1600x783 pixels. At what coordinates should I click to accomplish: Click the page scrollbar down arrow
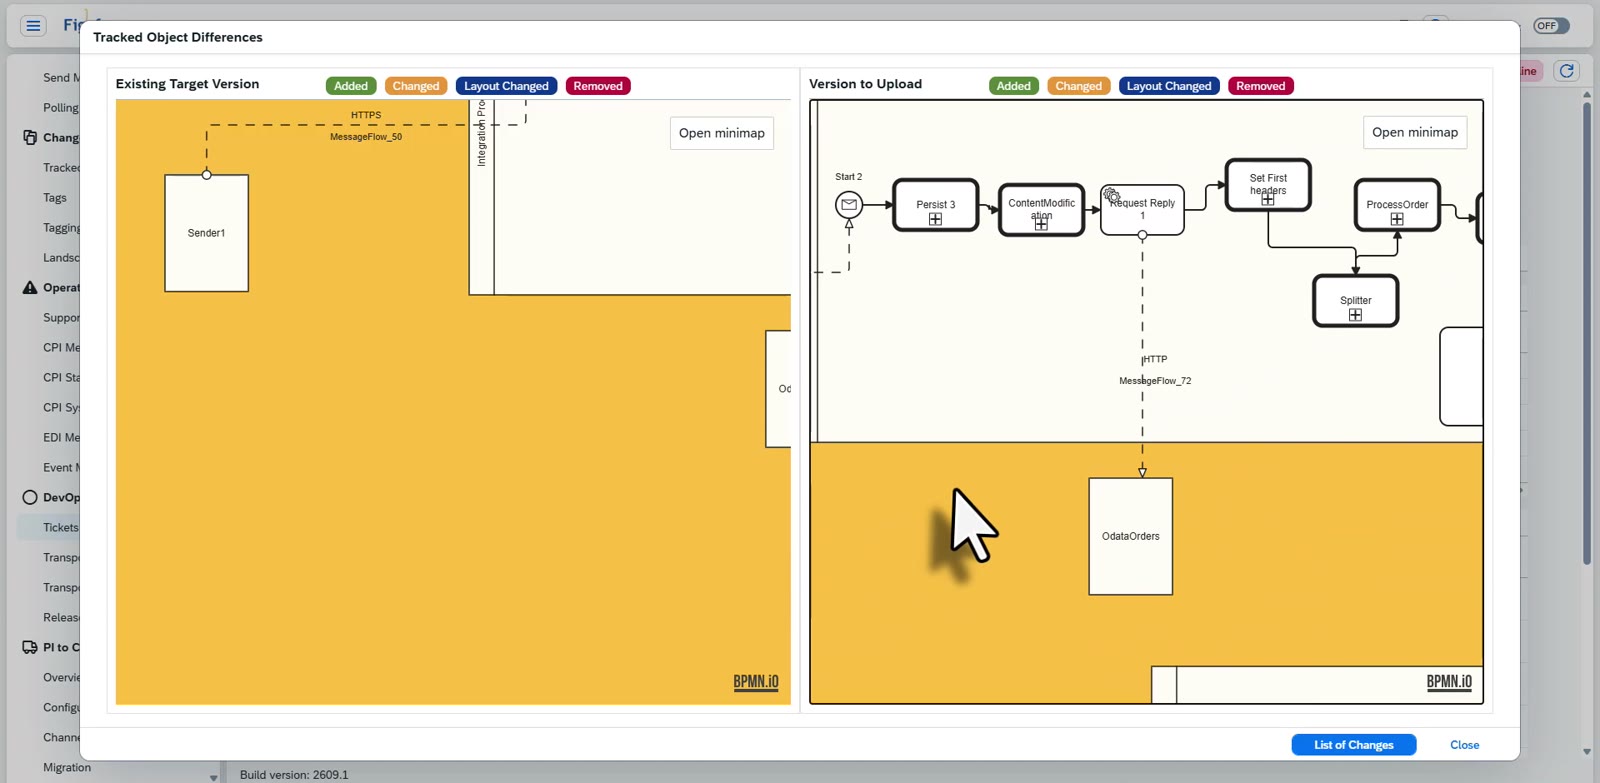pos(1587,752)
